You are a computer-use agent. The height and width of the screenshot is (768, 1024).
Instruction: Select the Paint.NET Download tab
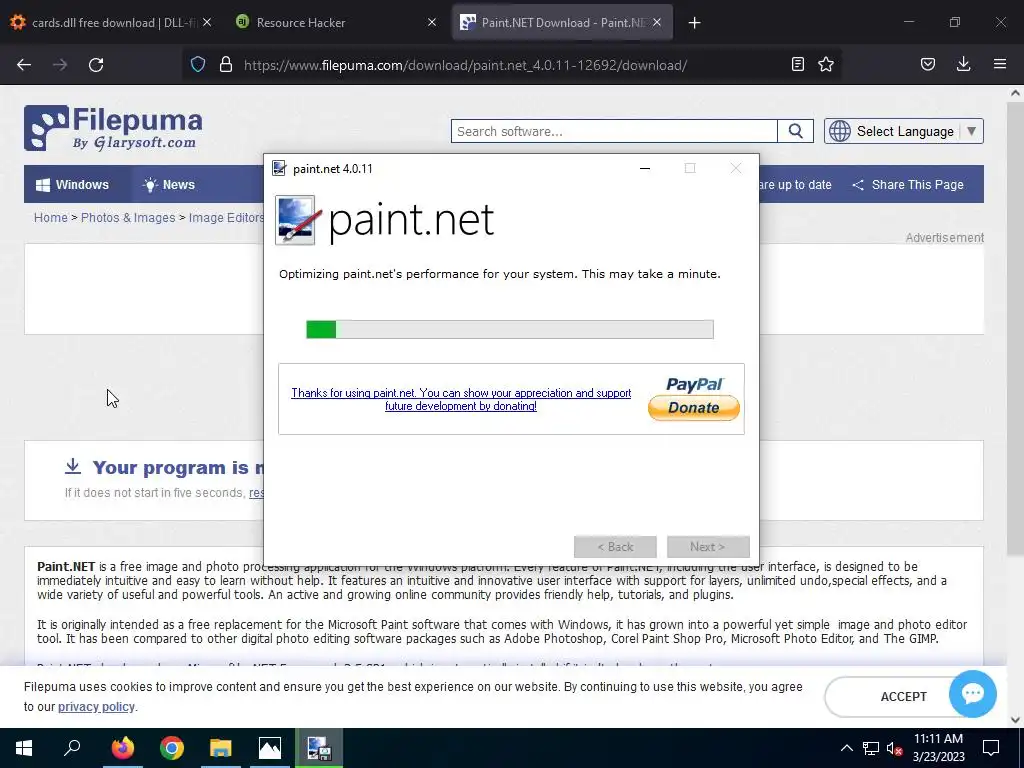[x=562, y=22]
